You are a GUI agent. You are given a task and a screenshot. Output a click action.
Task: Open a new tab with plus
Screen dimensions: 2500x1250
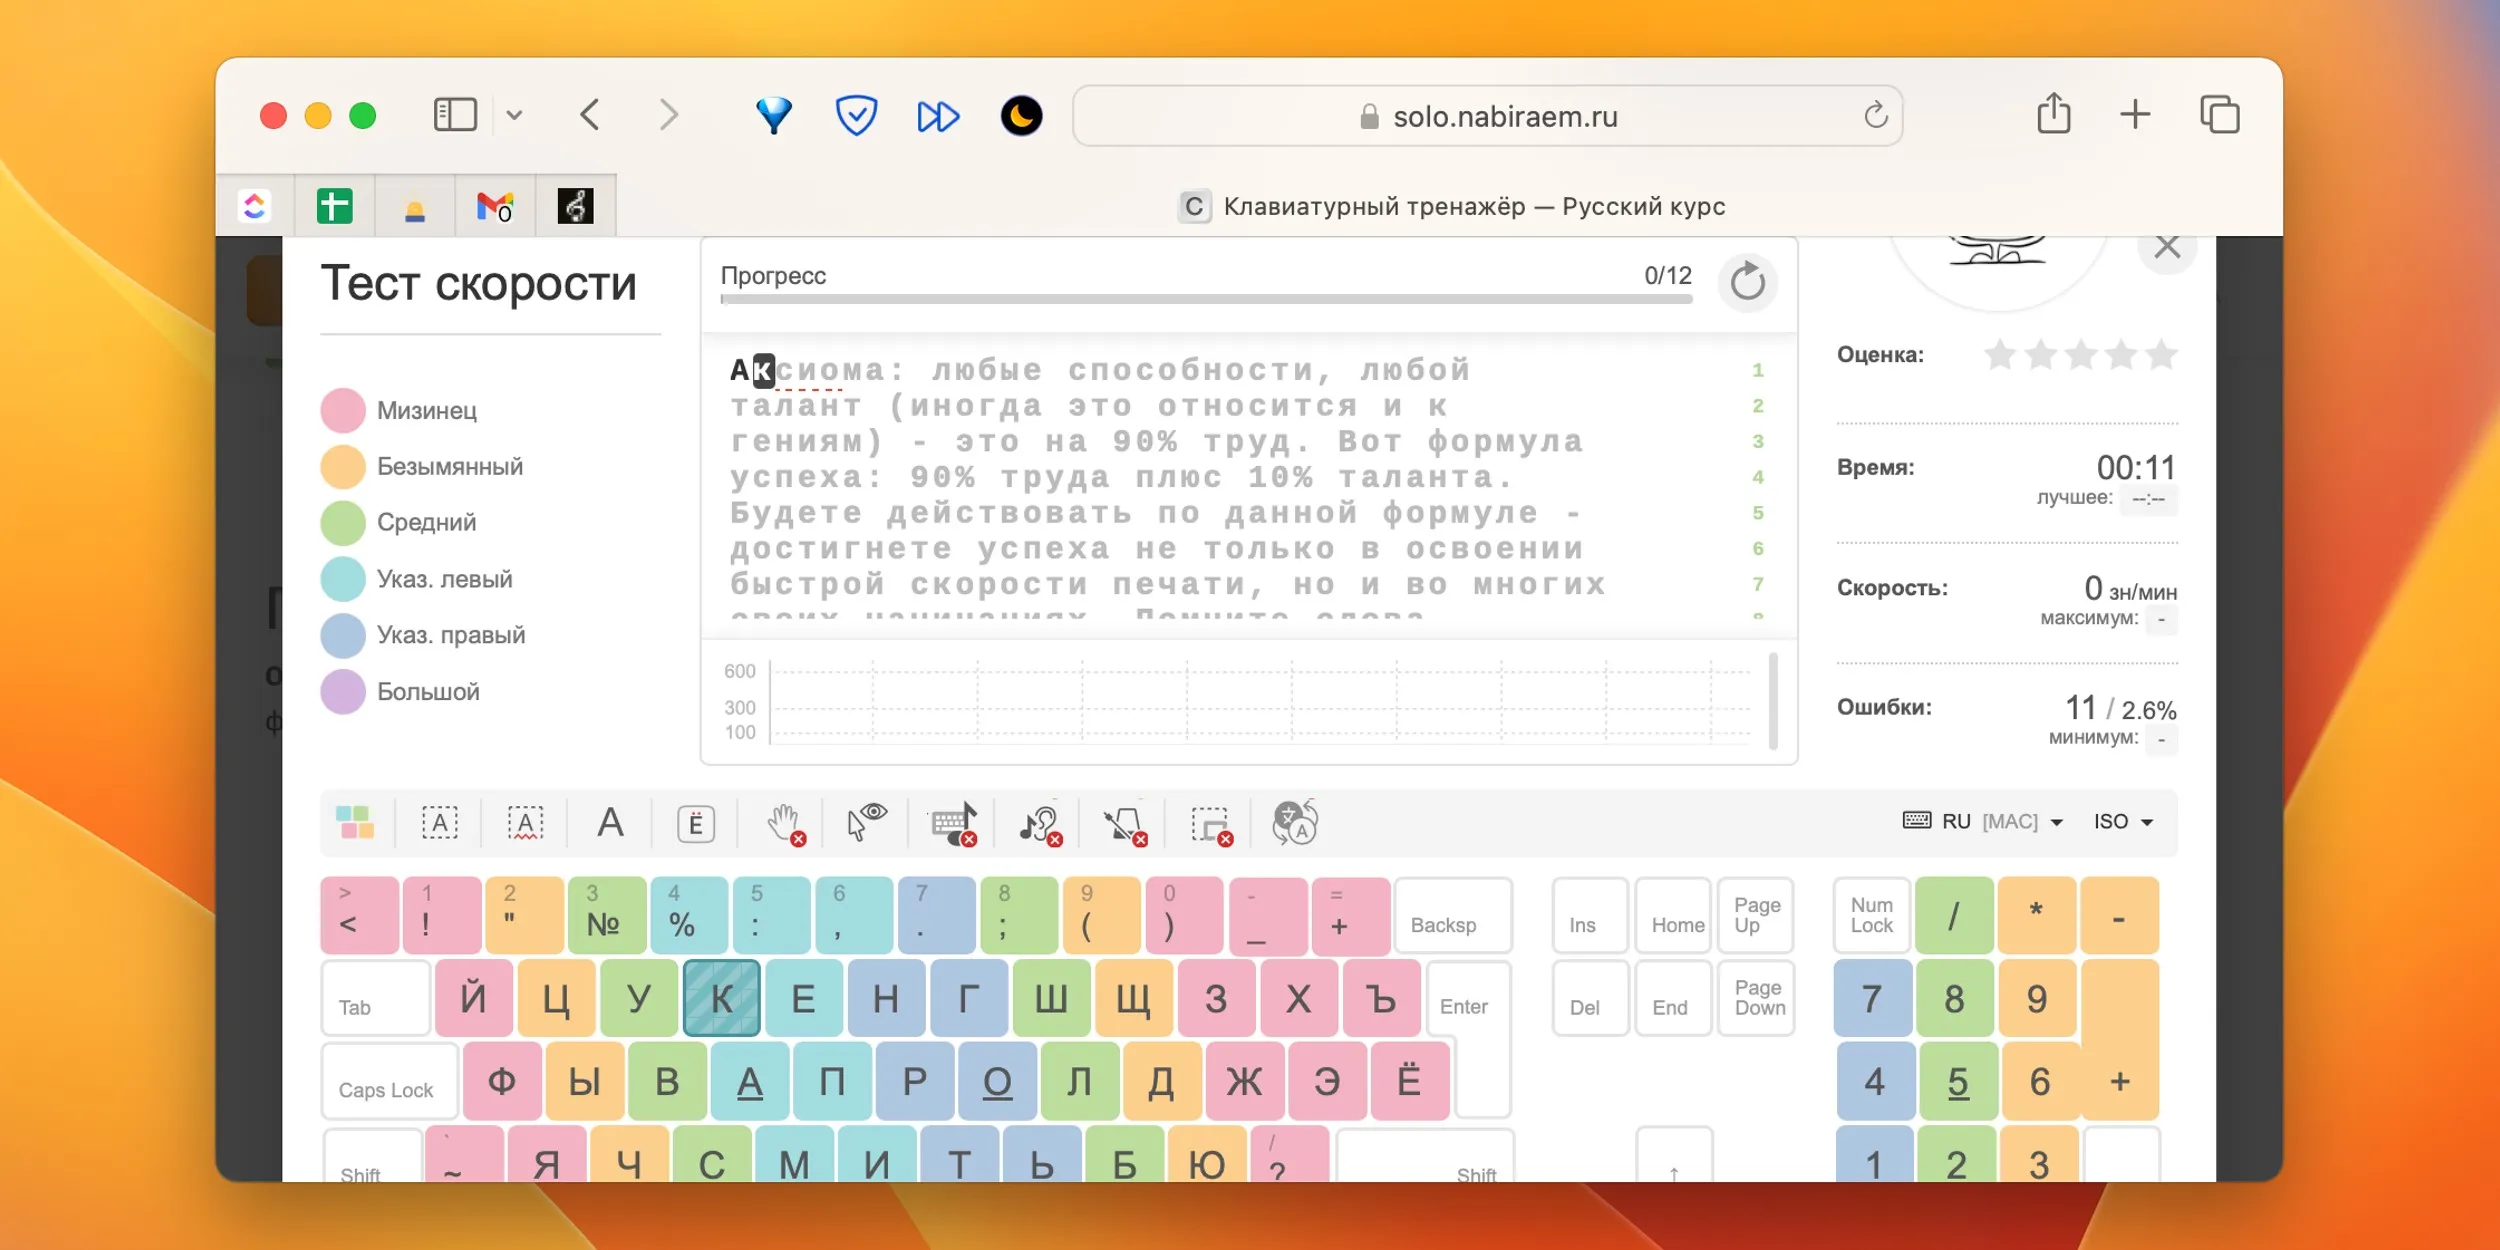pos(2135,114)
